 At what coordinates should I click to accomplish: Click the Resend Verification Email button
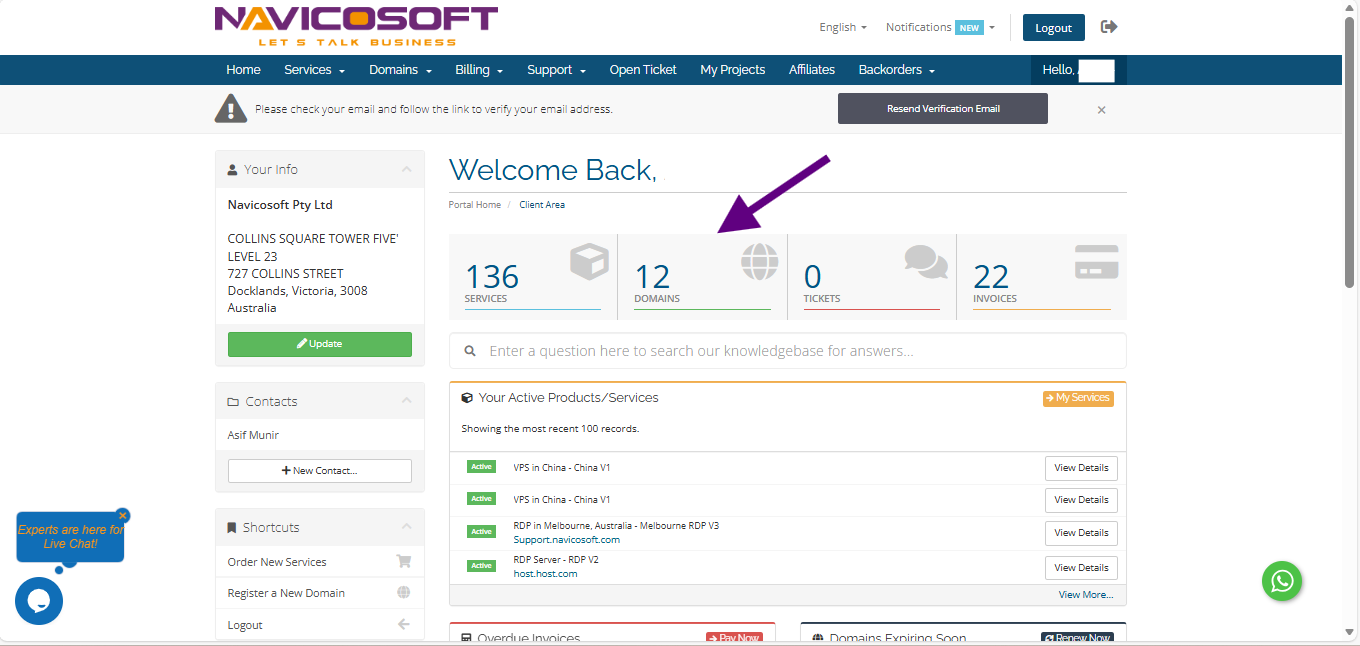(x=942, y=109)
